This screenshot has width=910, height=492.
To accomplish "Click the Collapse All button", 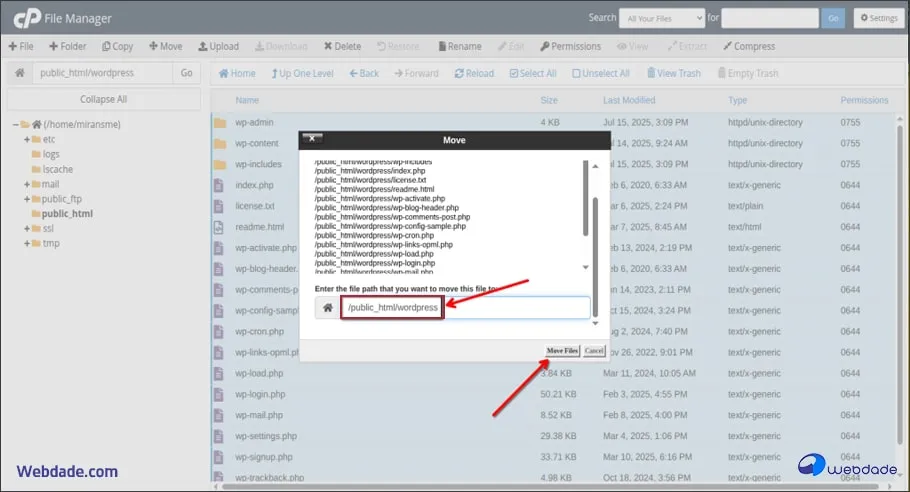I will click(x=103, y=100).
